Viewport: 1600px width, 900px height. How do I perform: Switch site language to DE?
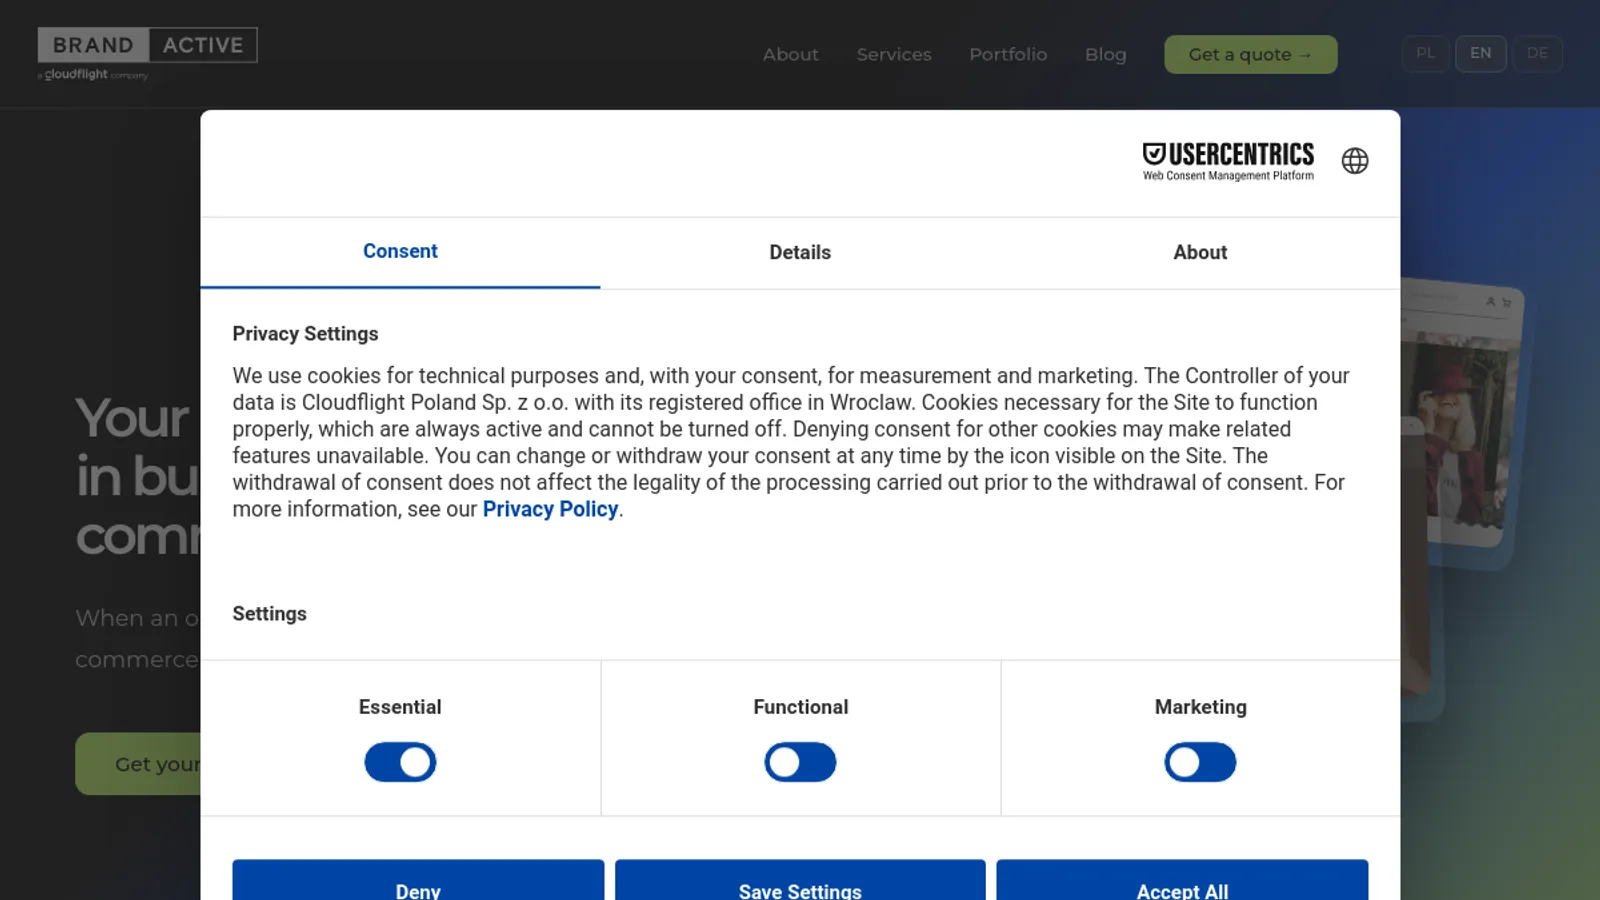tap(1537, 53)
